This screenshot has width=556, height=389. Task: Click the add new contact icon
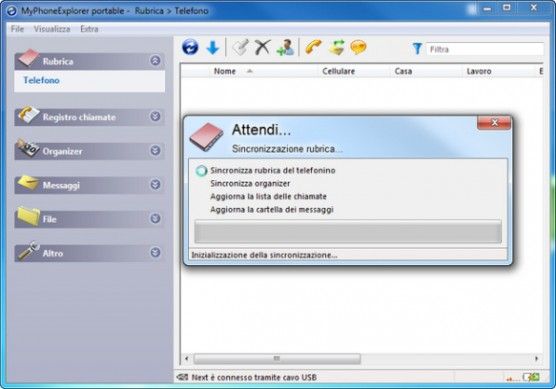285,48
